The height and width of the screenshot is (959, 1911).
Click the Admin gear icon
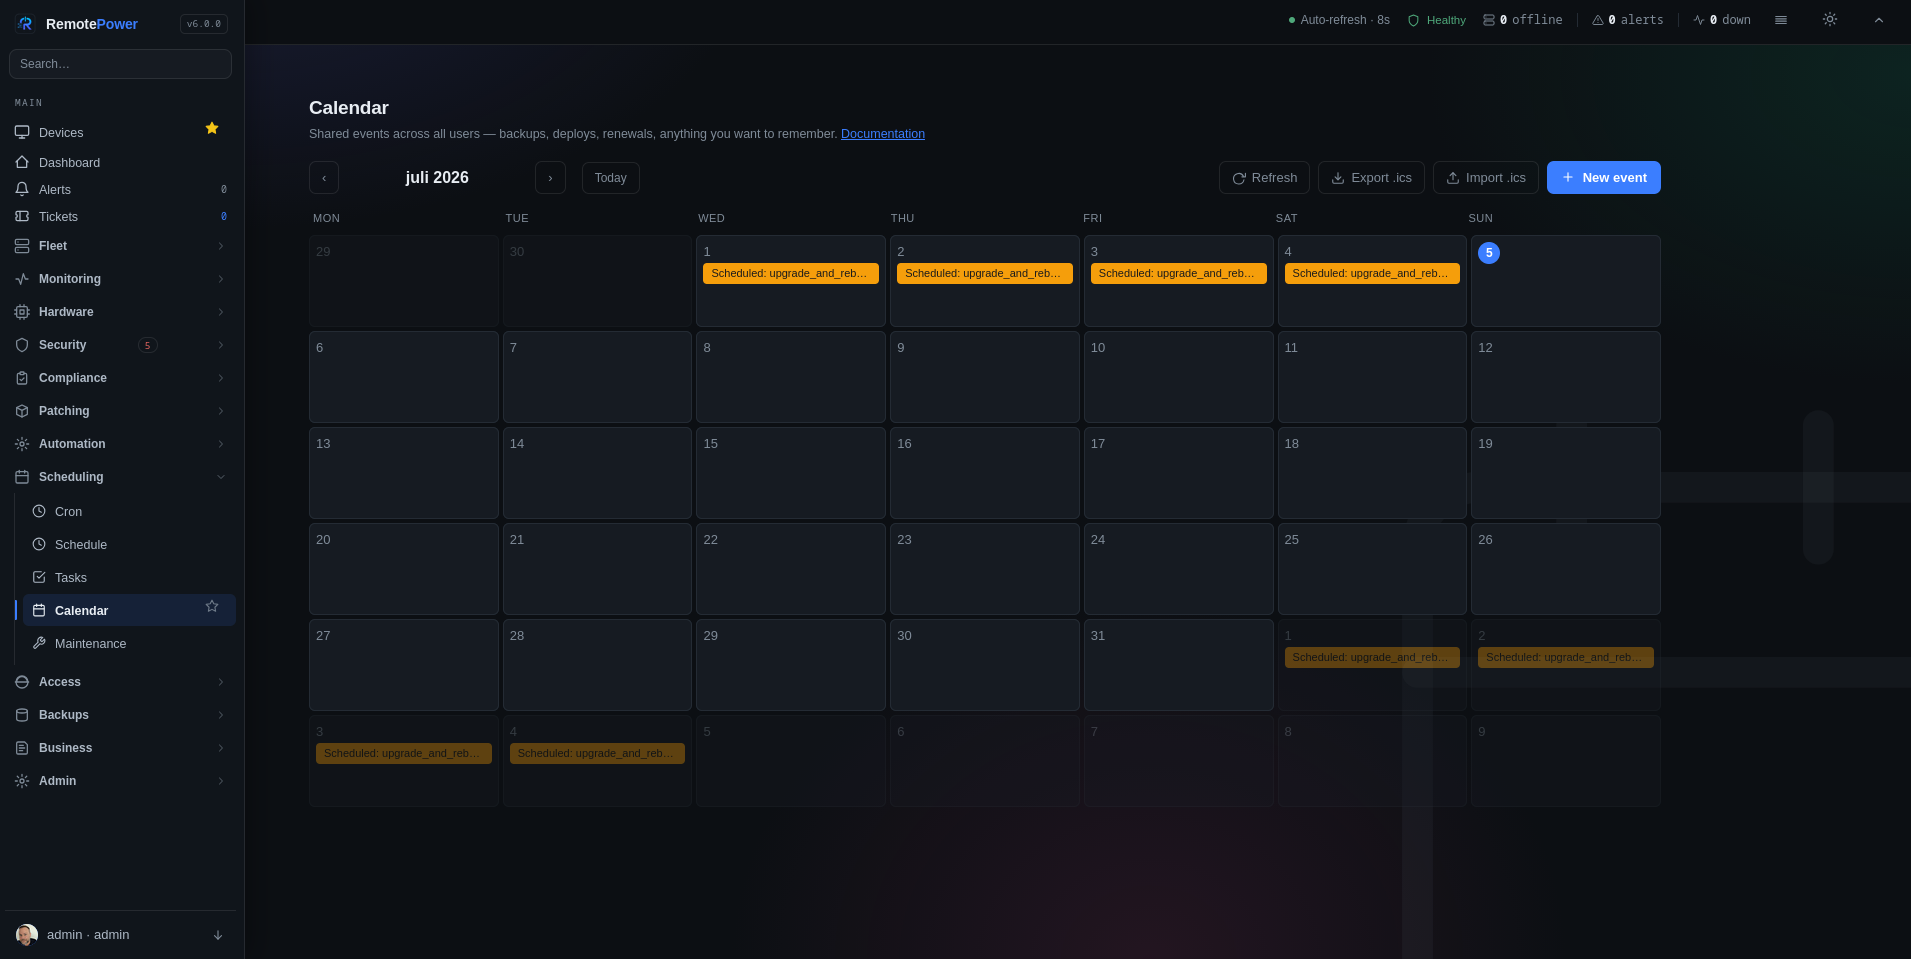[x=22, y=781]
